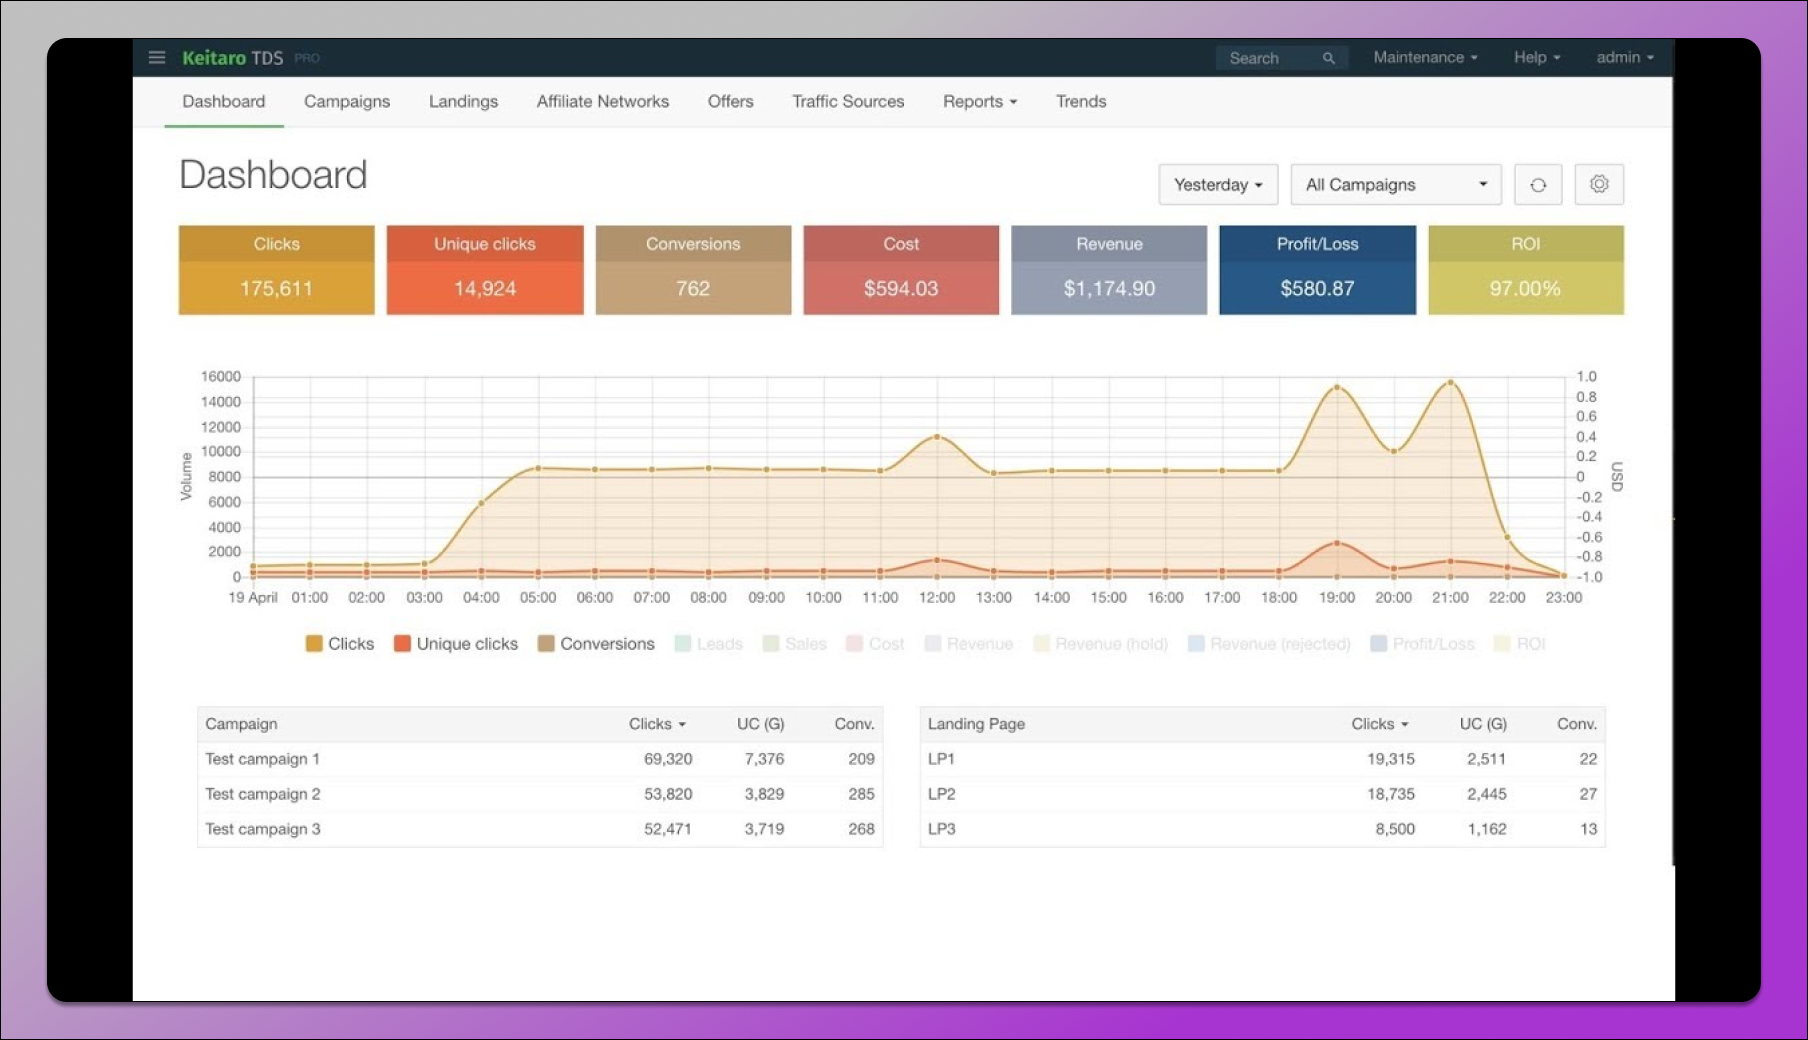Open the All Campaigns selector
Screen dimensions: 1808x1040
tap(1395, 185)
